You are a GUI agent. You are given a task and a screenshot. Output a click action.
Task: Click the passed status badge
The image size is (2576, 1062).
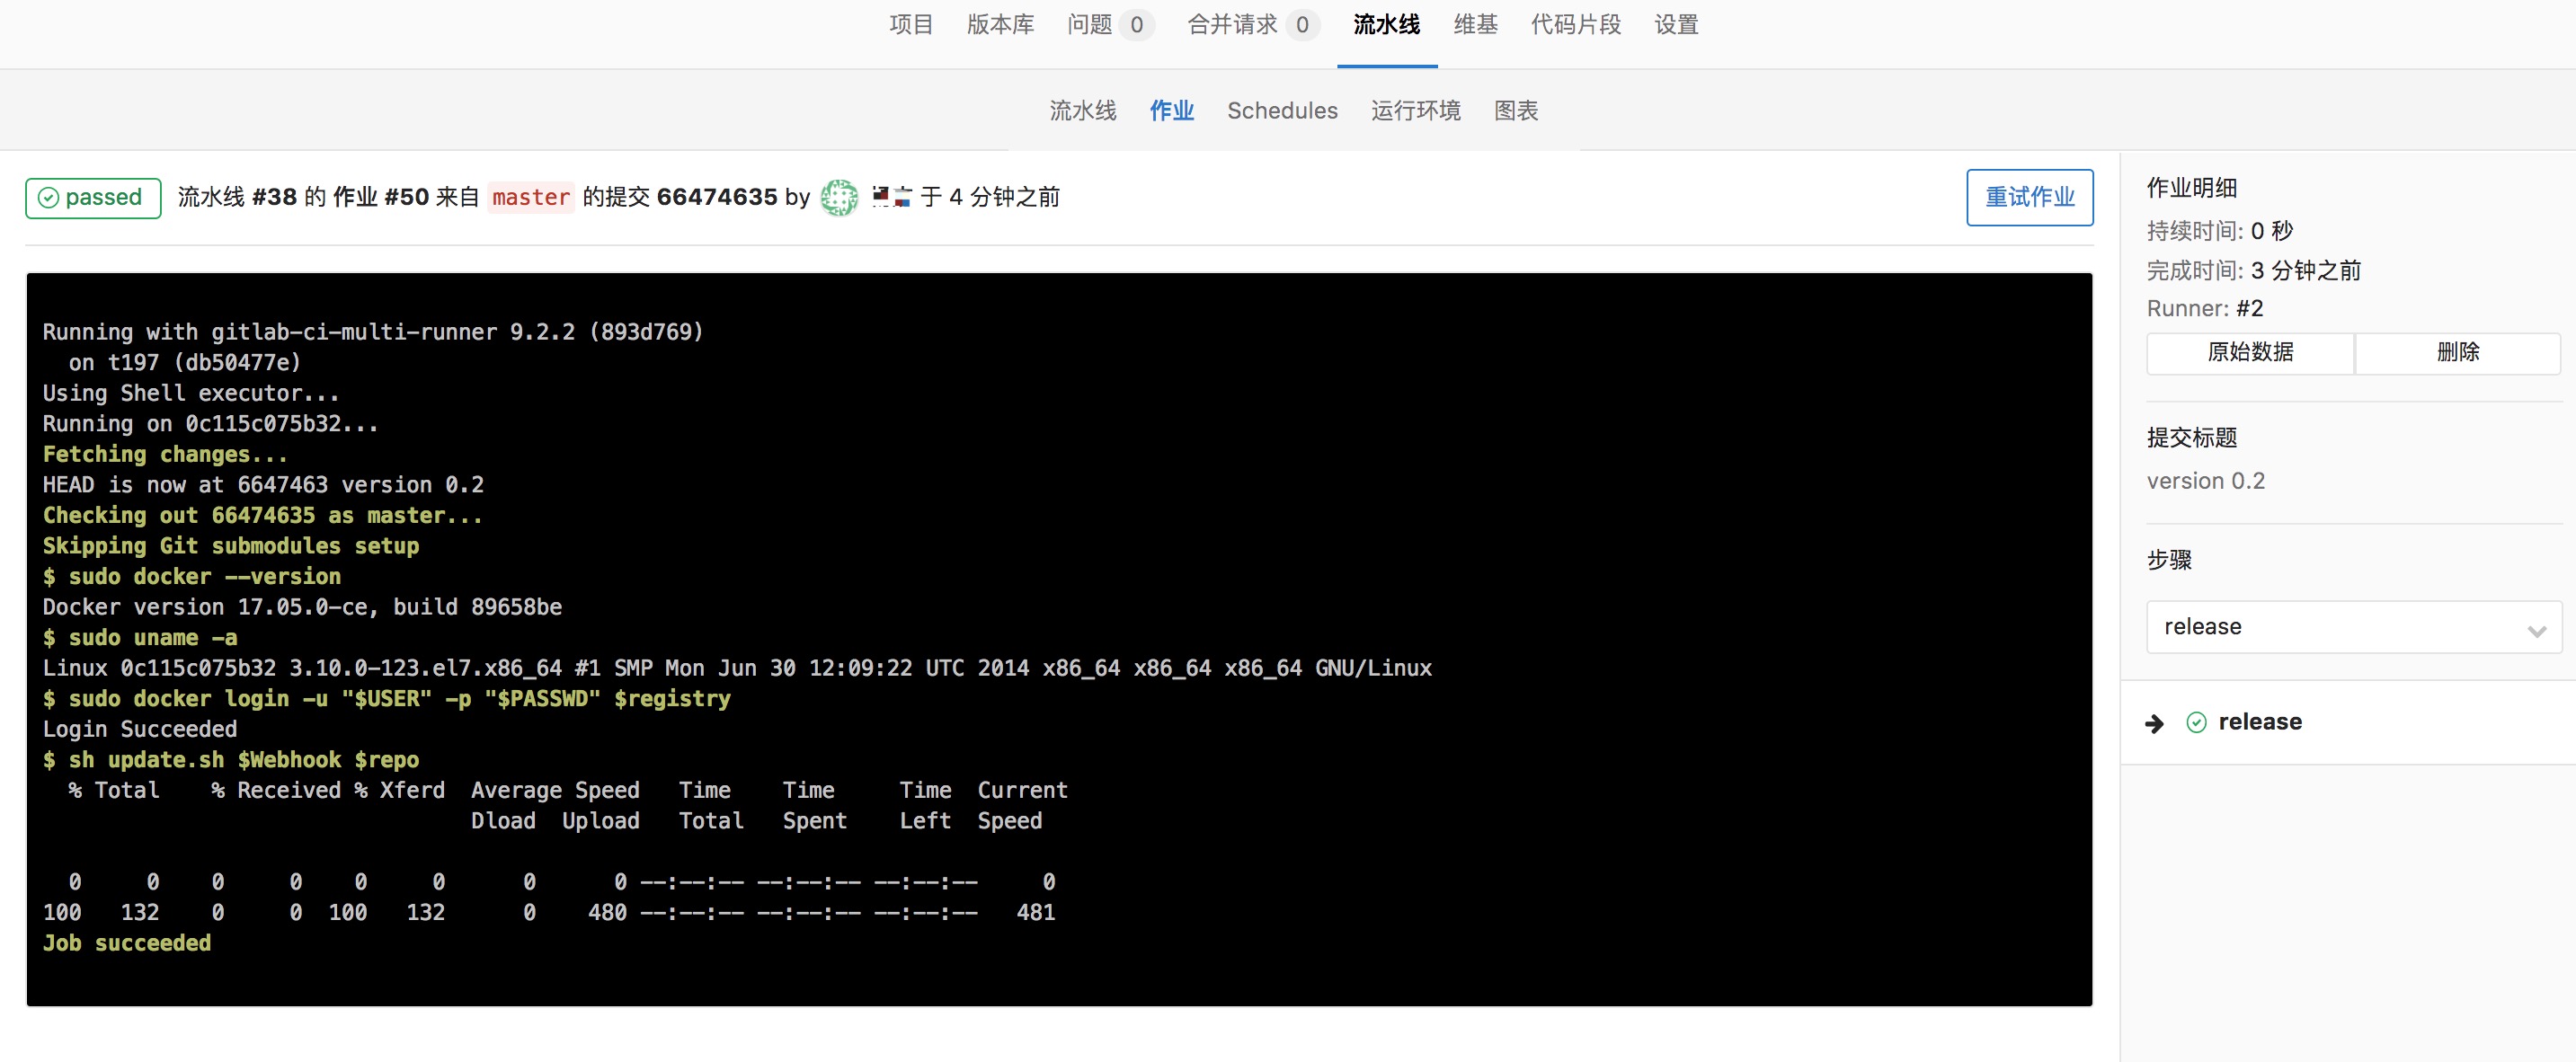pyautogui.click(x=93, y=197)
